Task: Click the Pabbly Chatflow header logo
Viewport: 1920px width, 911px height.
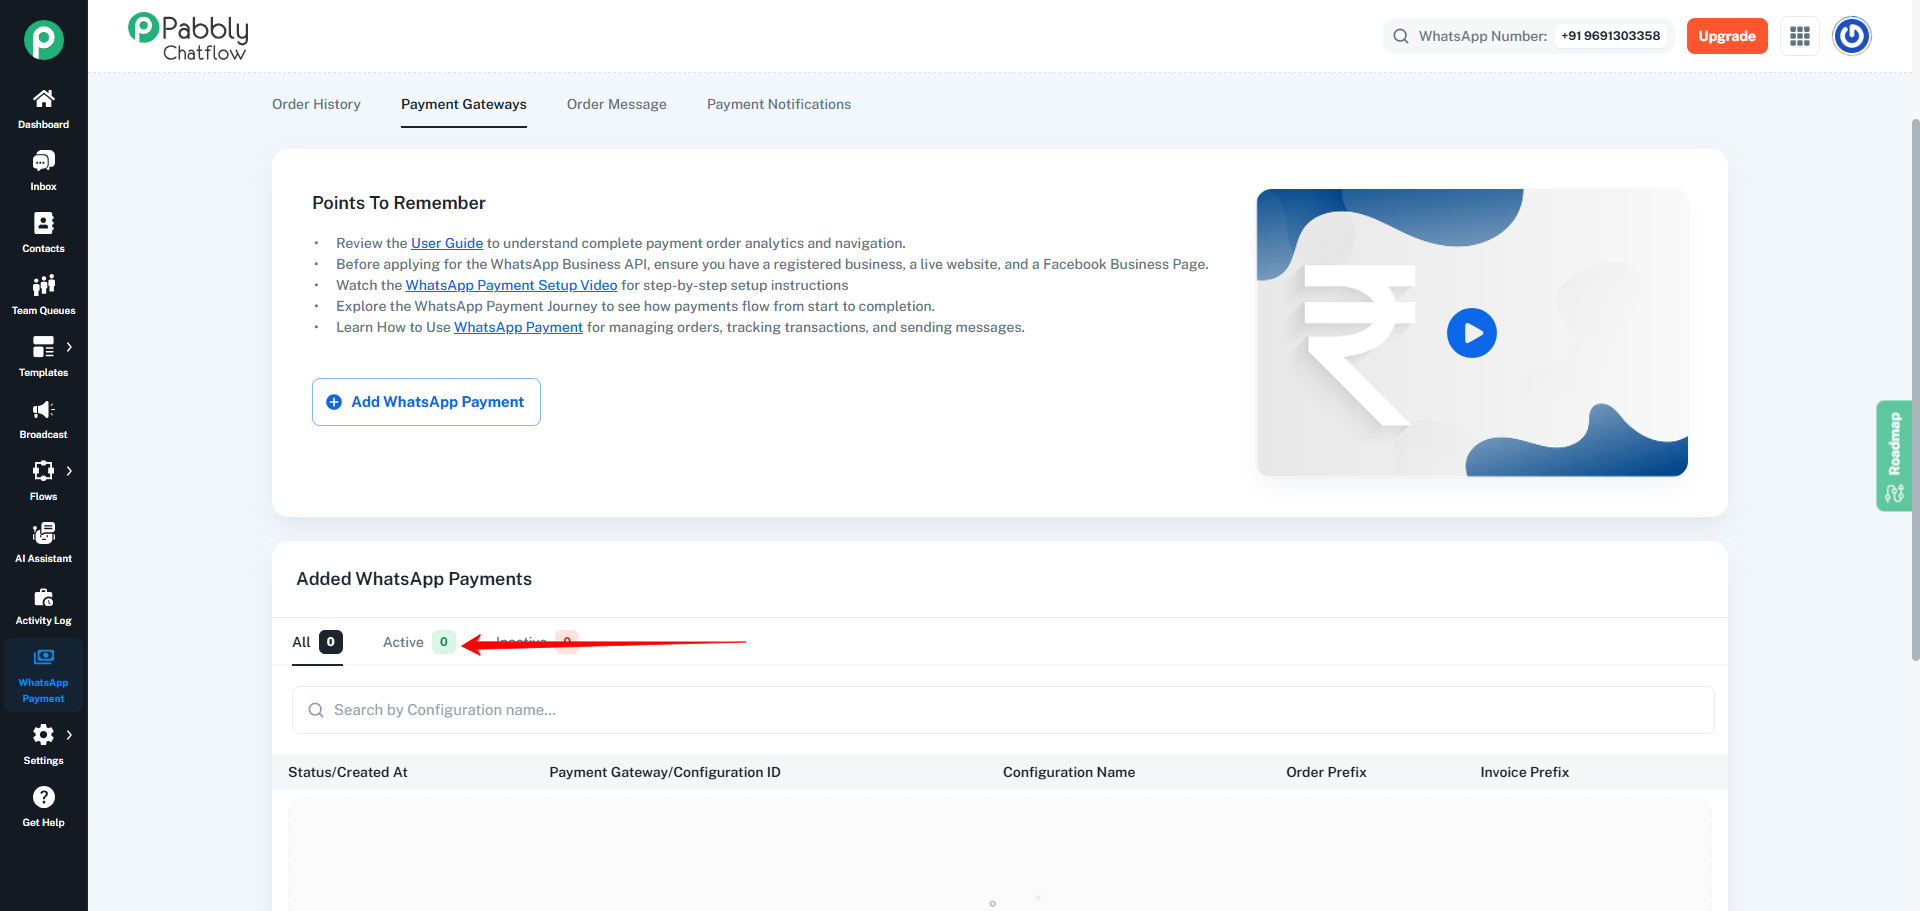Action: tap(188, 37)
